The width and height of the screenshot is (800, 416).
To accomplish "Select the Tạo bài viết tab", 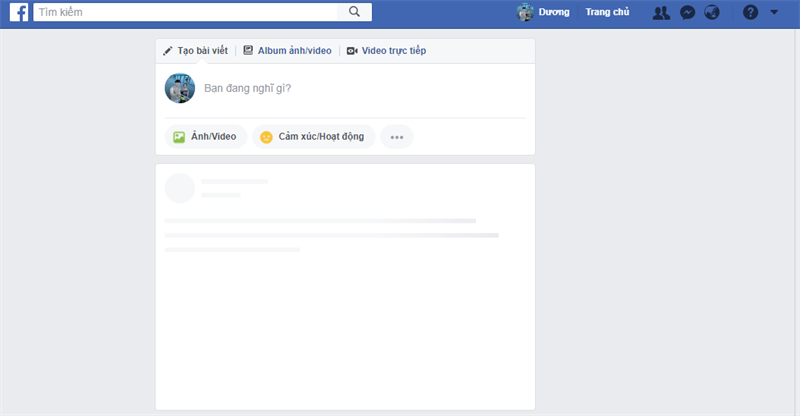I will (195, 51).
